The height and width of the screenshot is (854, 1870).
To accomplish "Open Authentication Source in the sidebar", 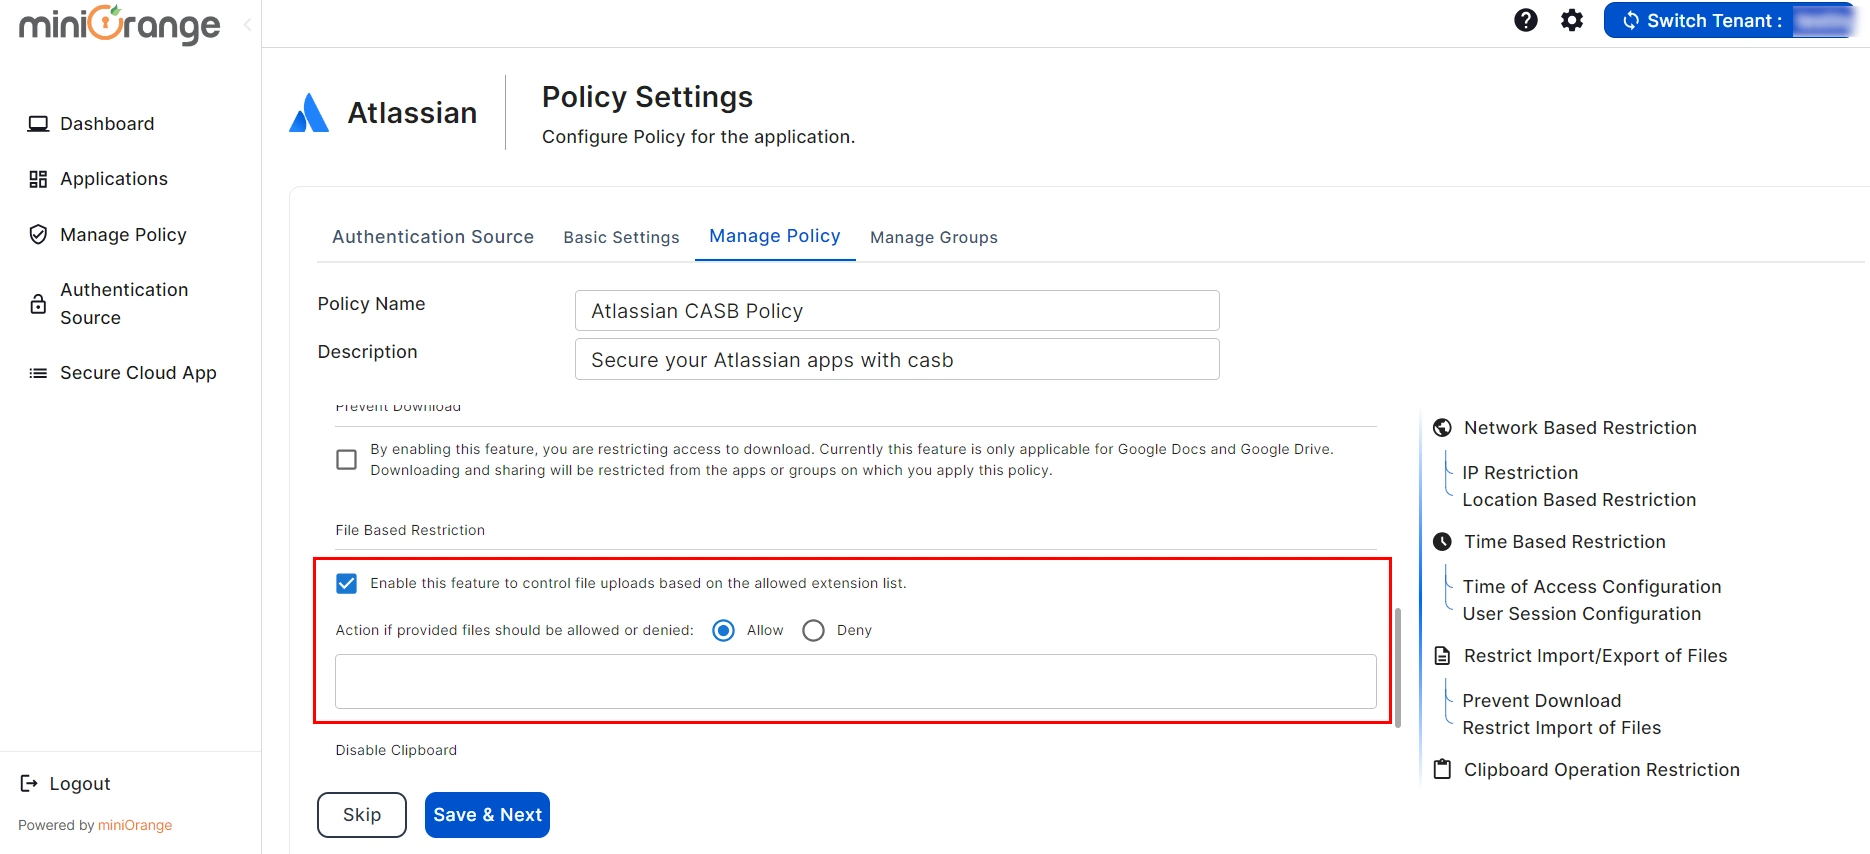I will [124, 304].
